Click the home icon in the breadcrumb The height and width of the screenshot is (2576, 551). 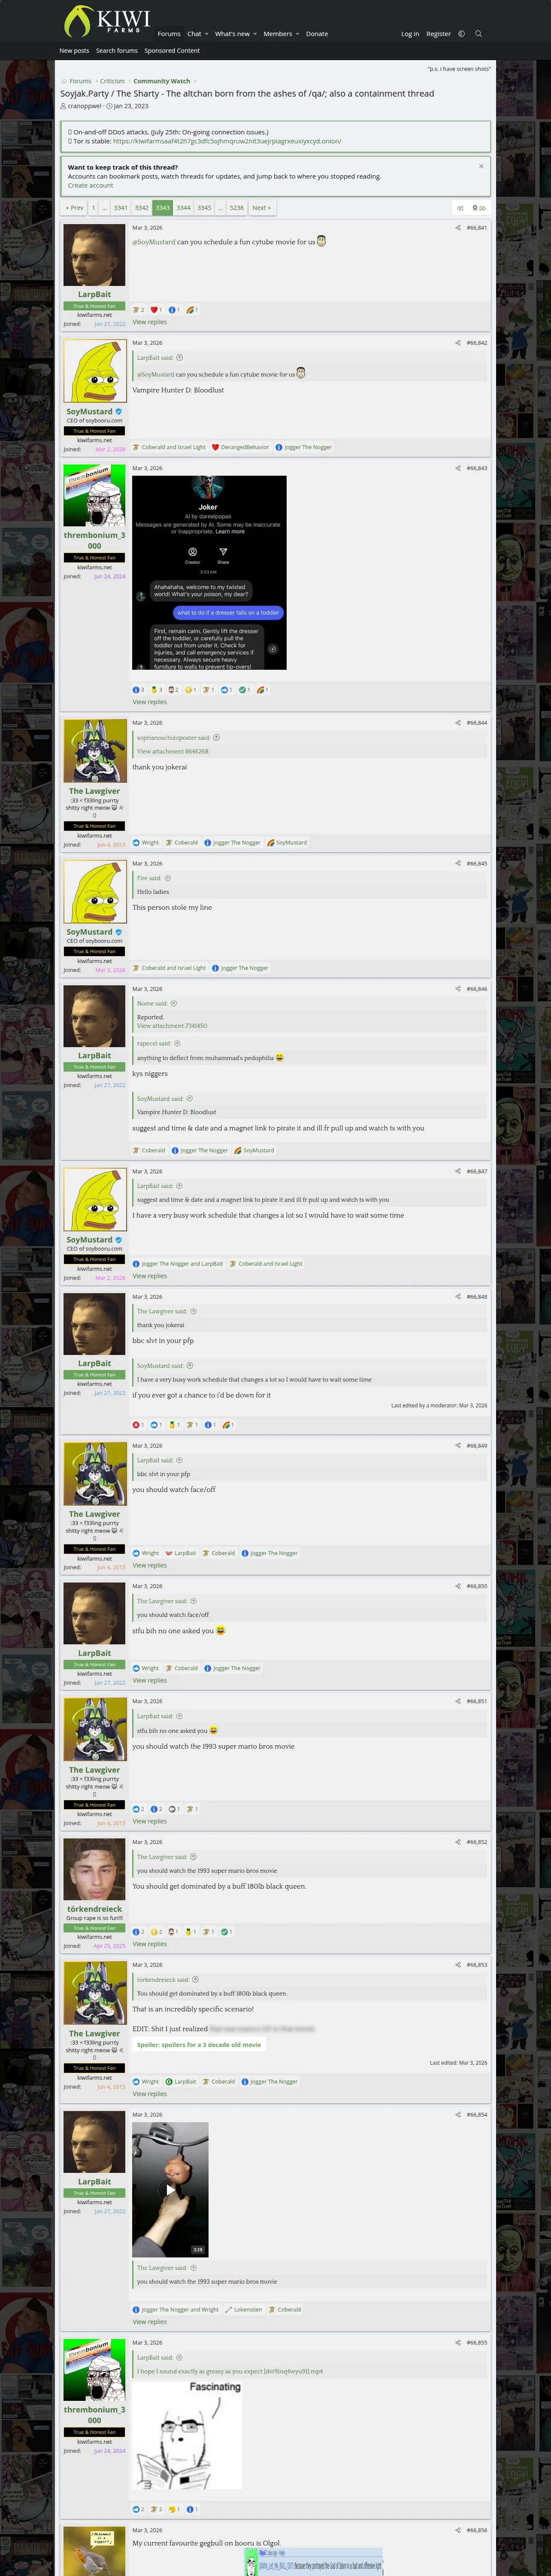pyautogui.click(x=64, y=81)
